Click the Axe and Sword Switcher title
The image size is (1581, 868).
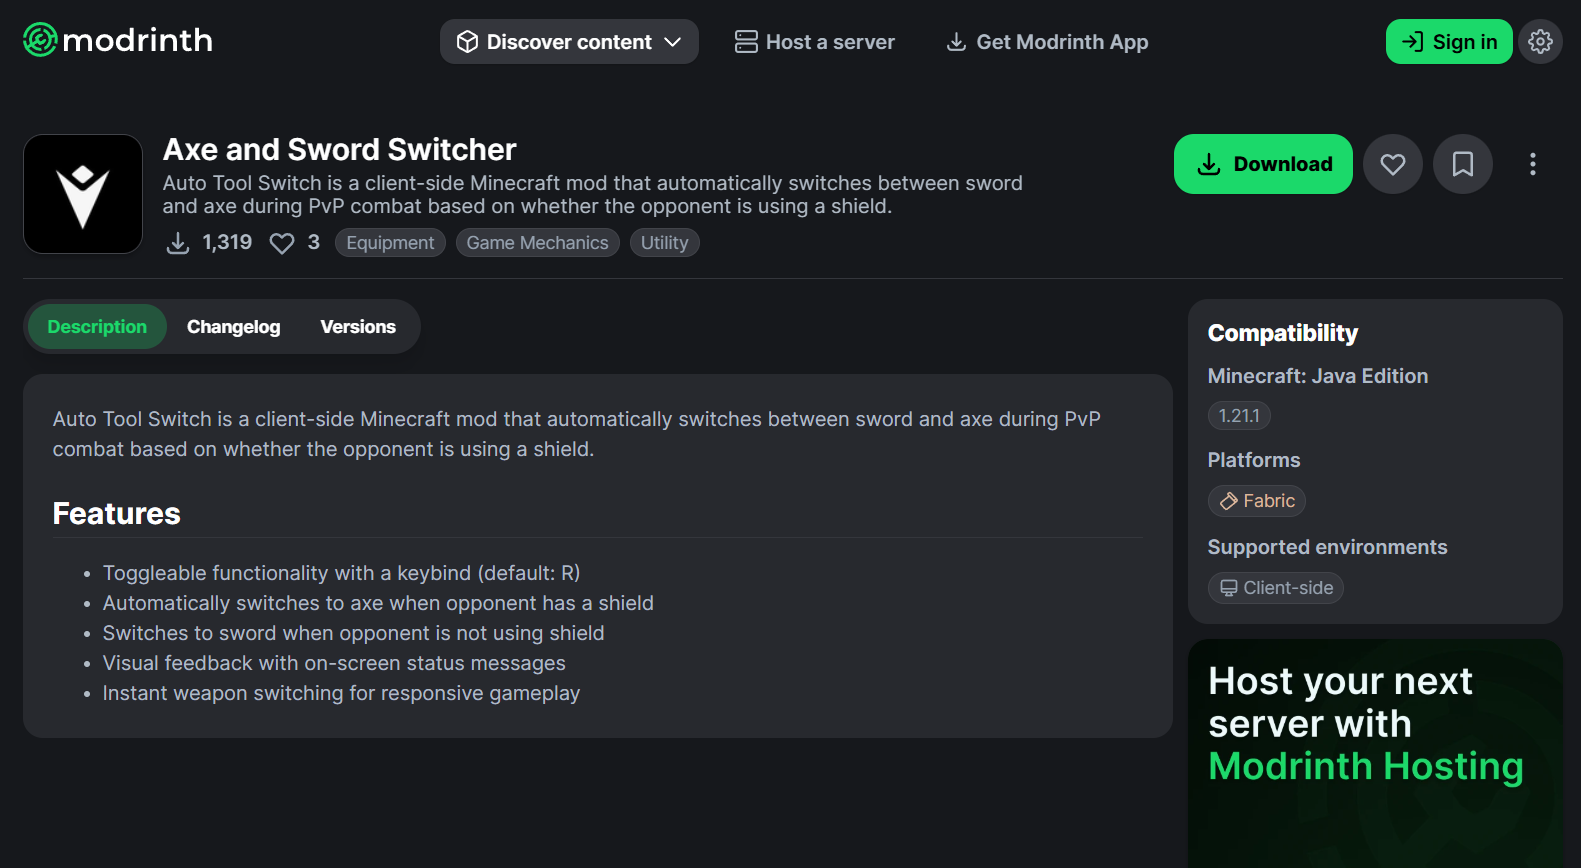(340, 149)
